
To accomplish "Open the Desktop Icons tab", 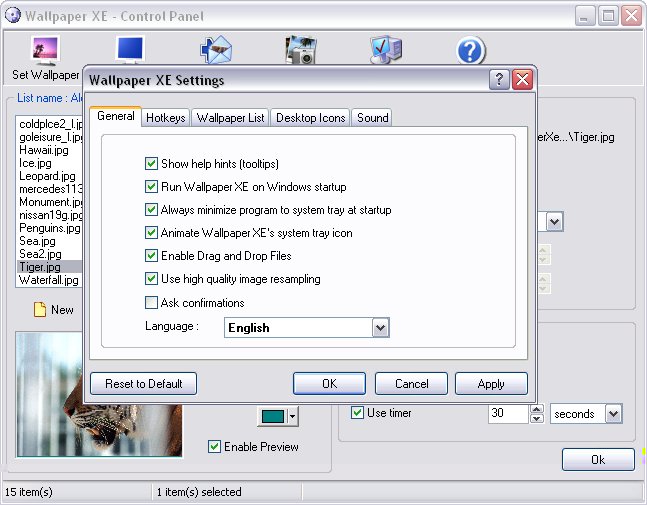I will [310, 118].
